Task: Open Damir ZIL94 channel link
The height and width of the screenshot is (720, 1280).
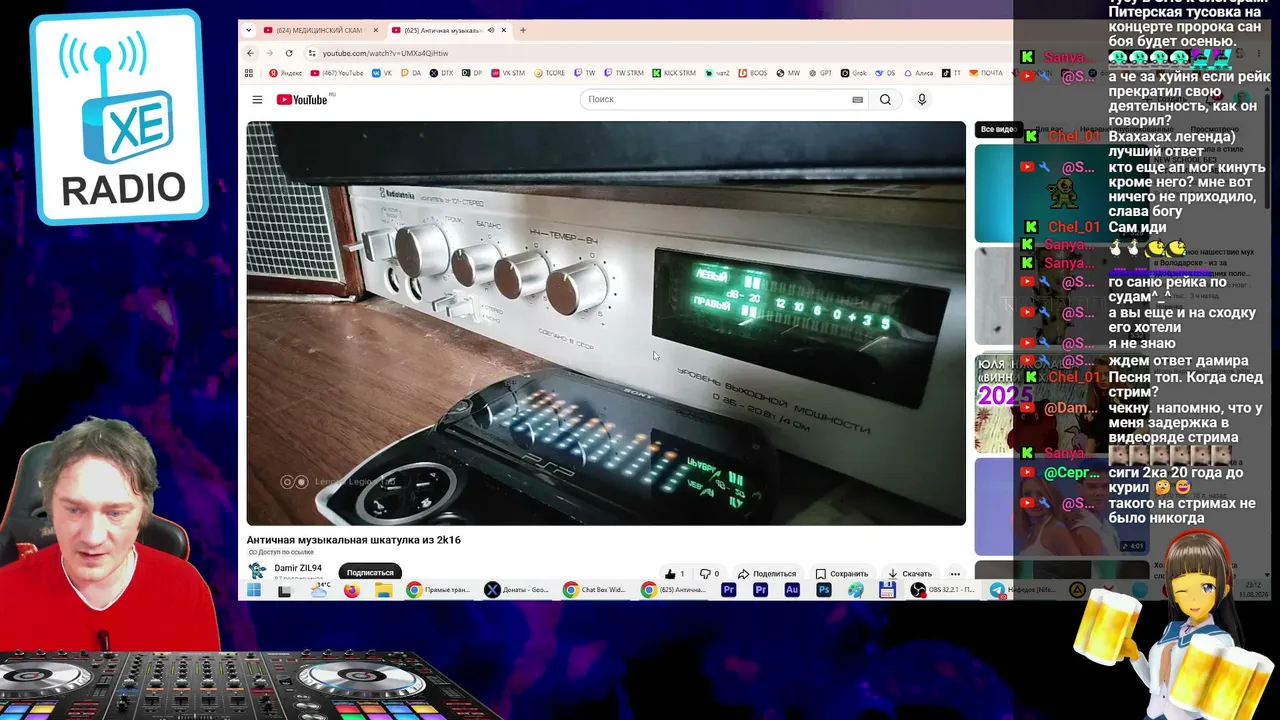Action: point(298,568)
